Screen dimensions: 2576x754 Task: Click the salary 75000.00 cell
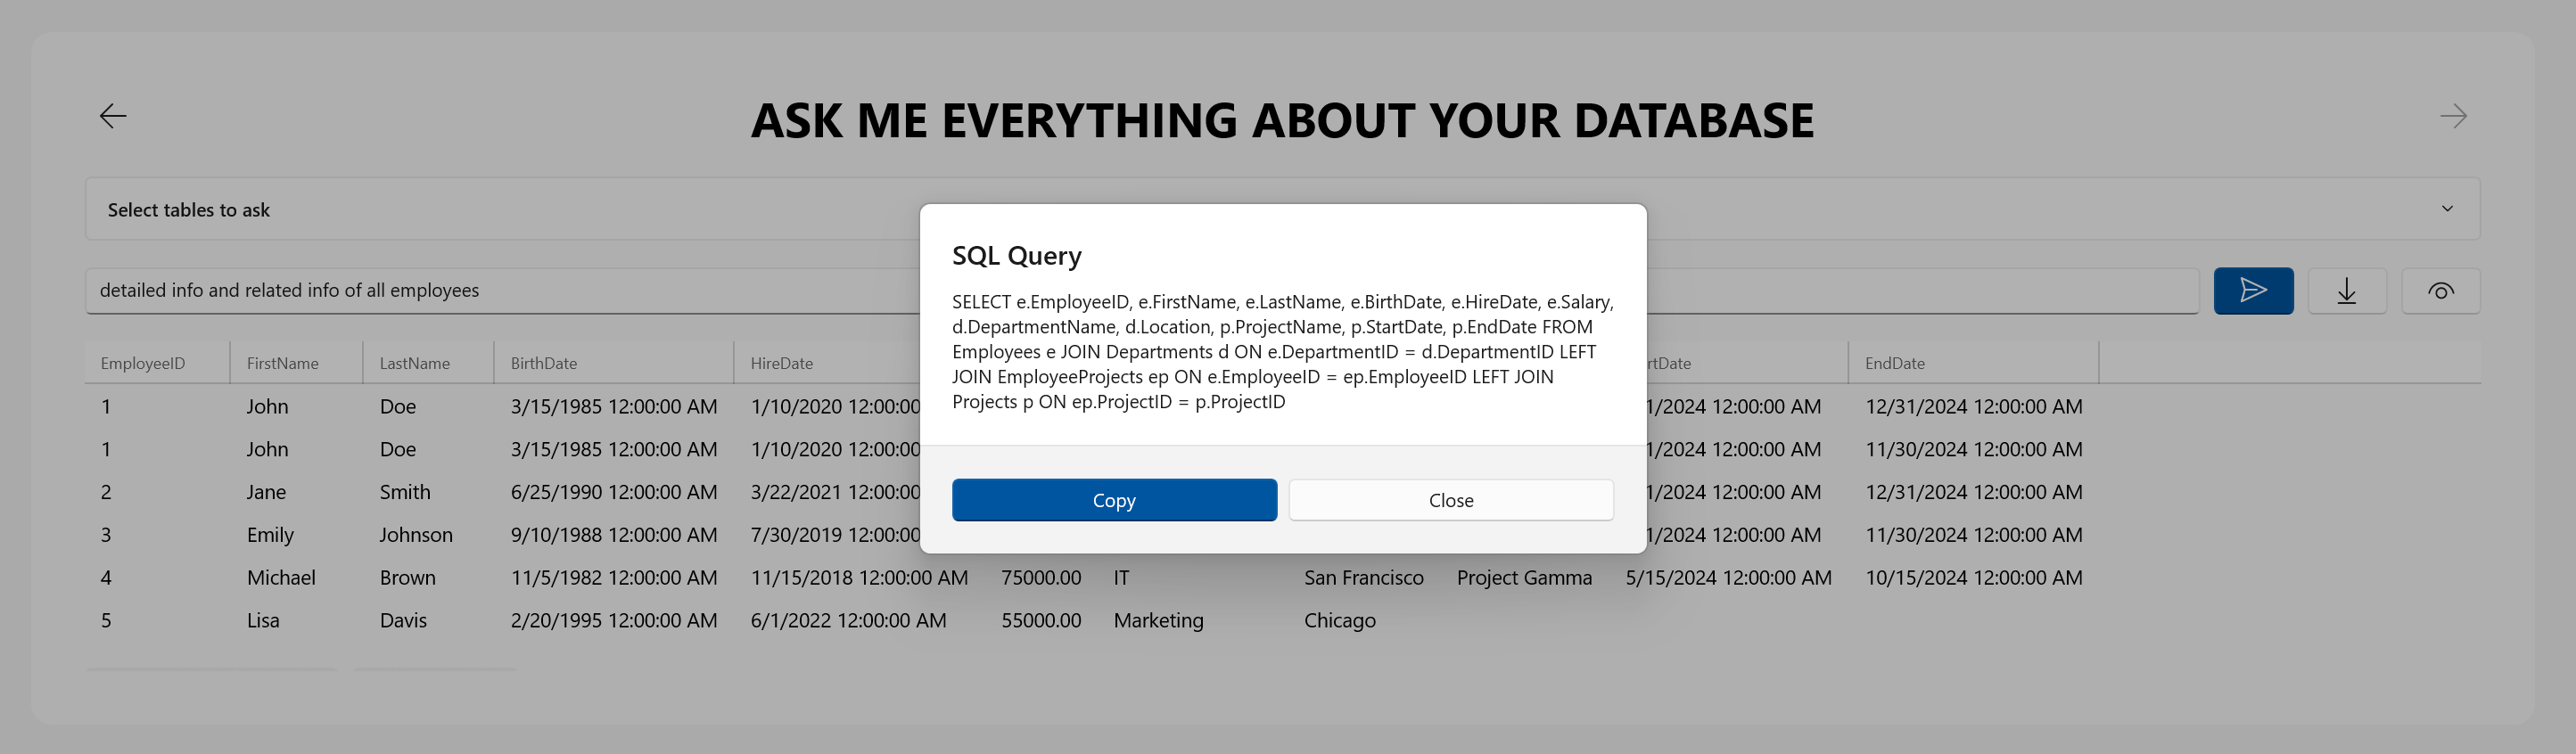point(1041,578)
